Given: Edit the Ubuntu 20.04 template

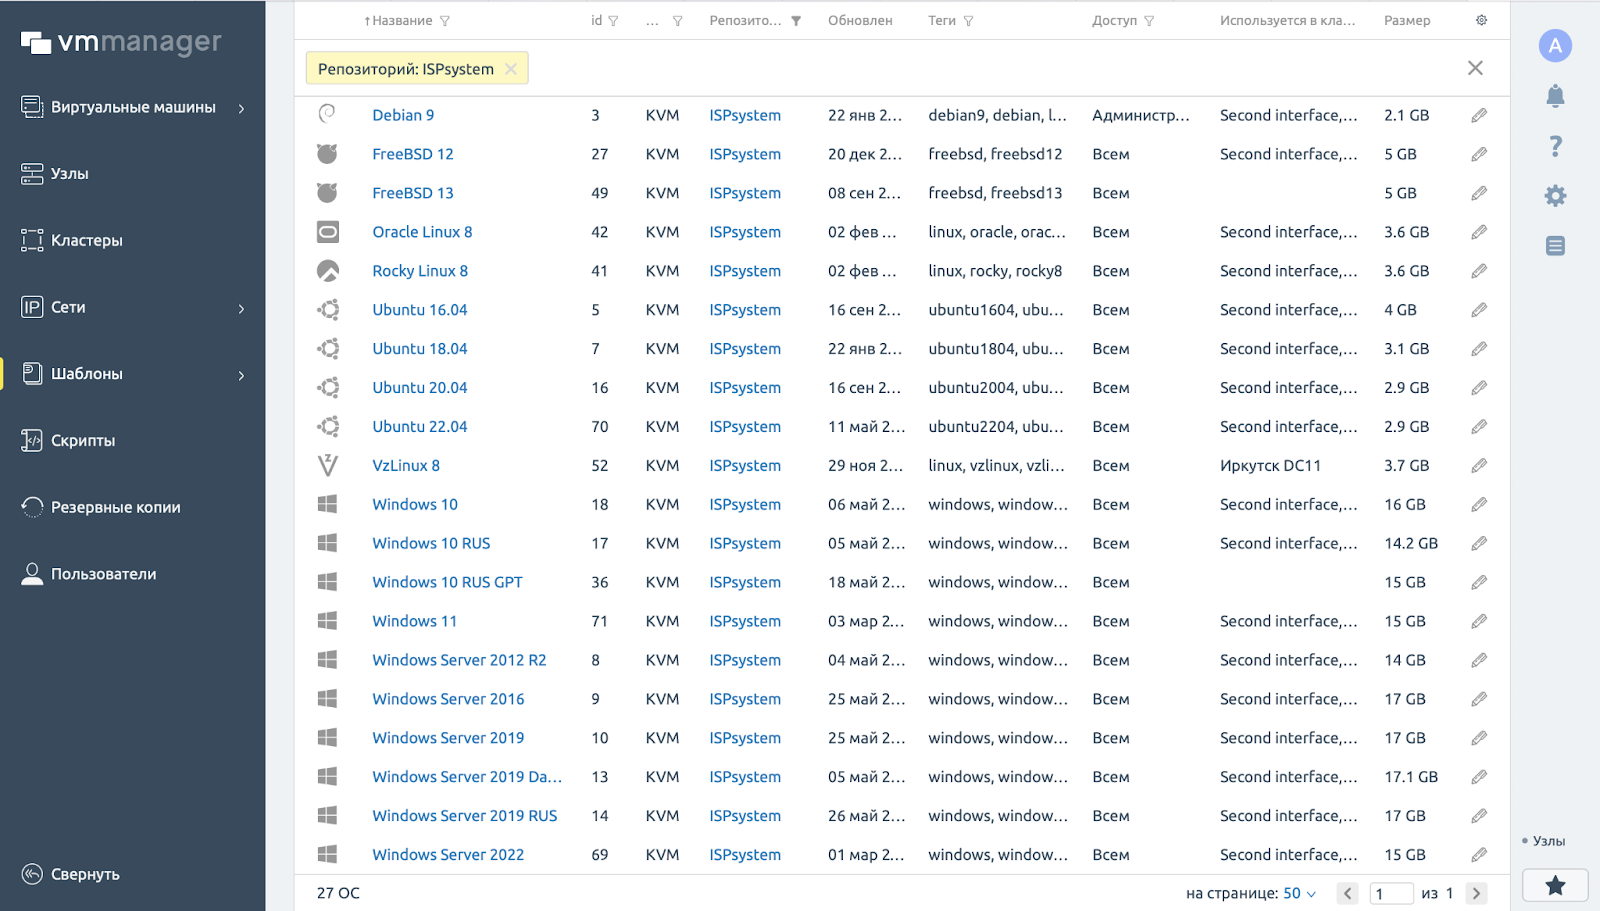Looking at the screenshot, I should pos(1479,388).
